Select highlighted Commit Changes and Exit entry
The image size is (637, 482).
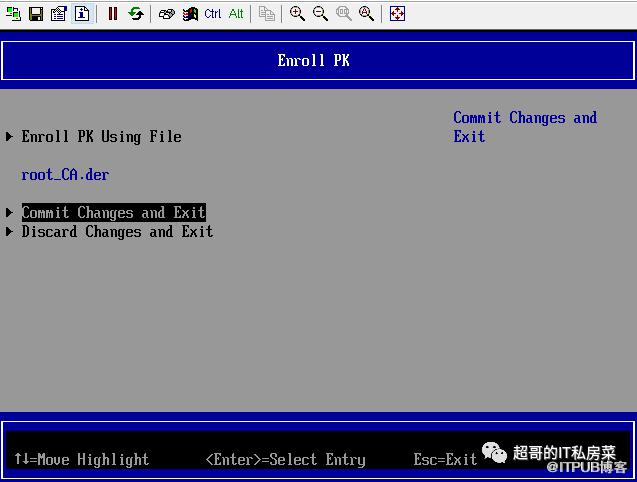click(113, 213)
